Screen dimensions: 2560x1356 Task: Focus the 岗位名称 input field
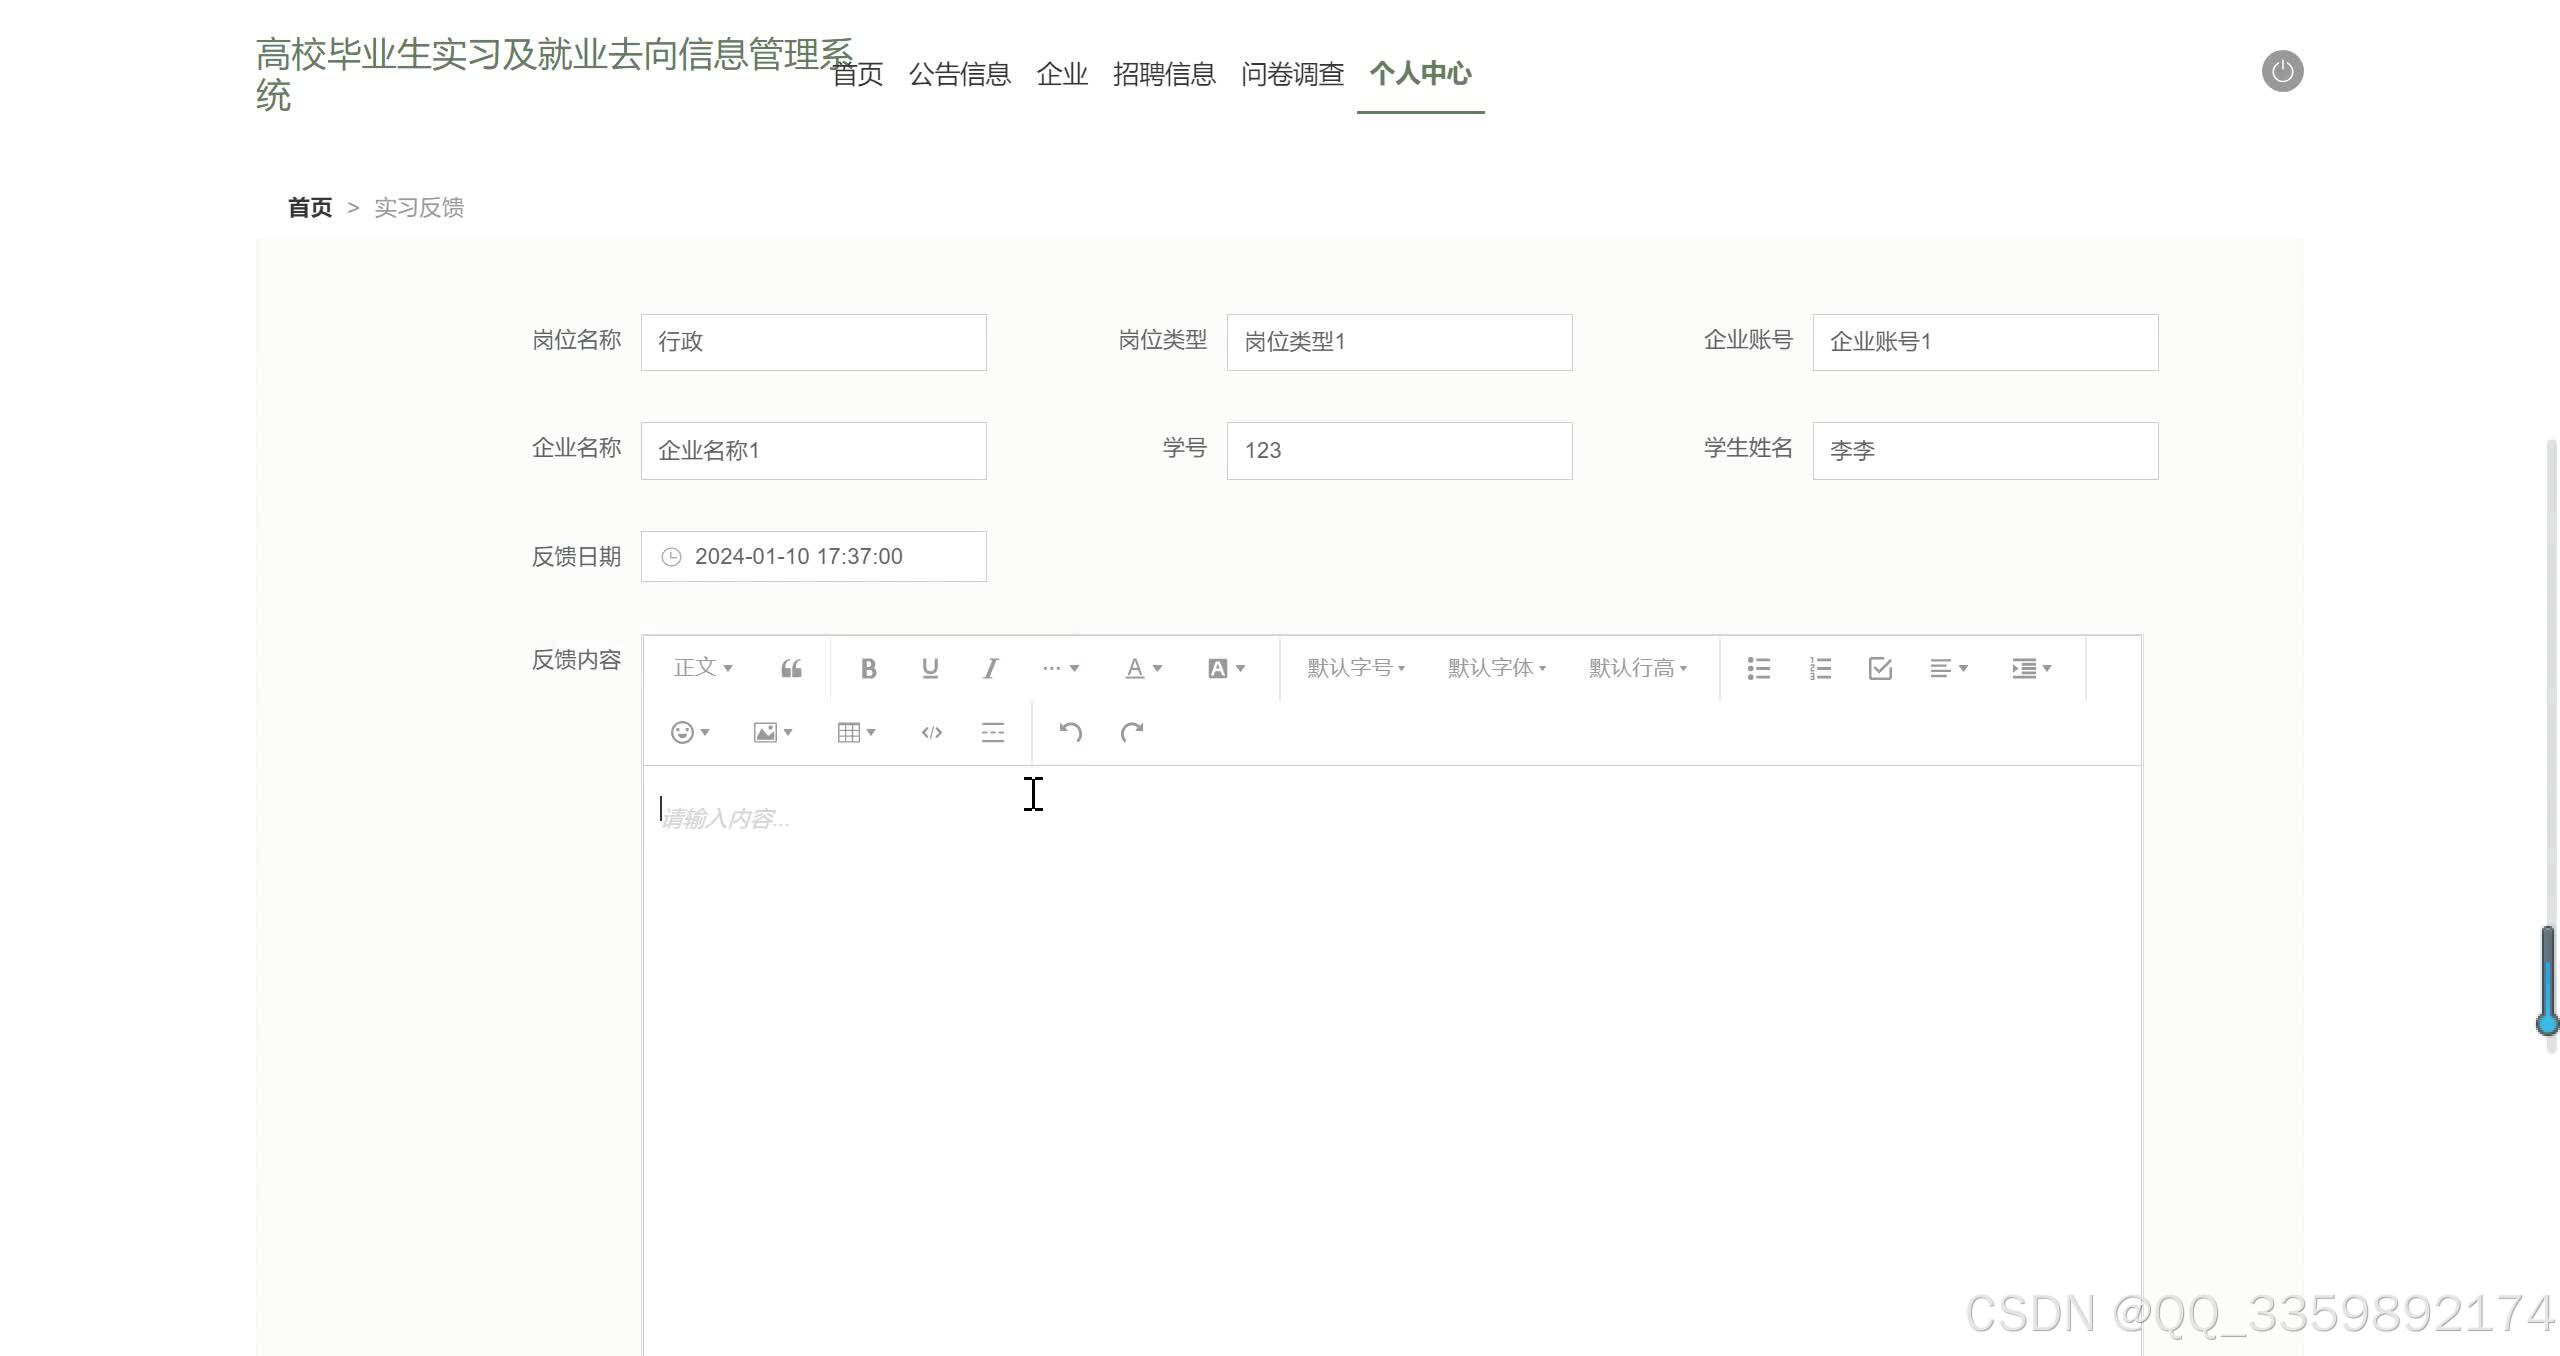(x=813, y=342)
